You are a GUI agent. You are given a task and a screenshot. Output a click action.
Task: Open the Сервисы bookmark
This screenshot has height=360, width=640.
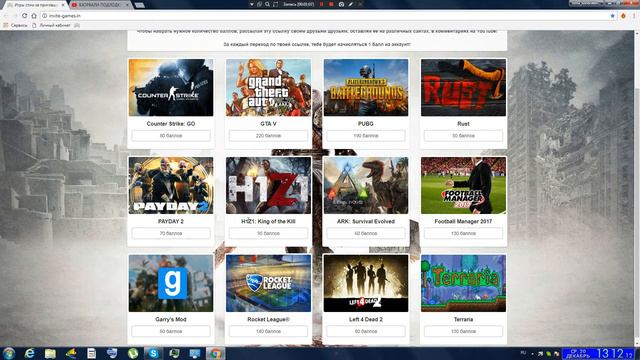pos(16,25)
